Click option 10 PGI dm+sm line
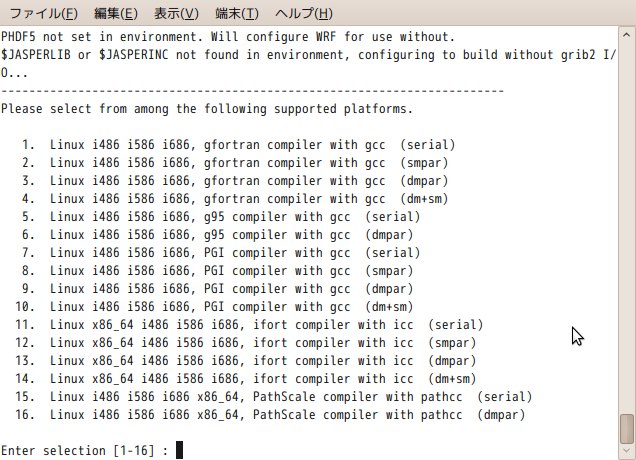636x460 pixels. [214, 307]
